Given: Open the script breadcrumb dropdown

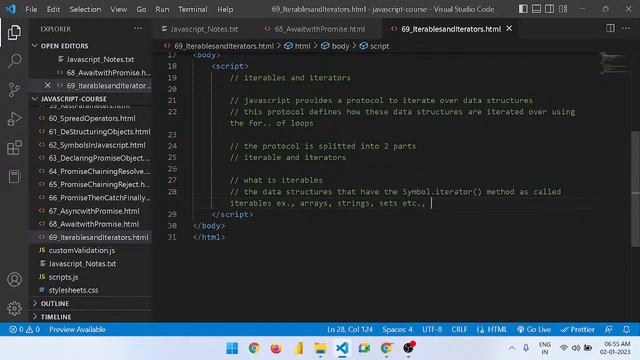Looking at the screenshot, I should point(374,46).
